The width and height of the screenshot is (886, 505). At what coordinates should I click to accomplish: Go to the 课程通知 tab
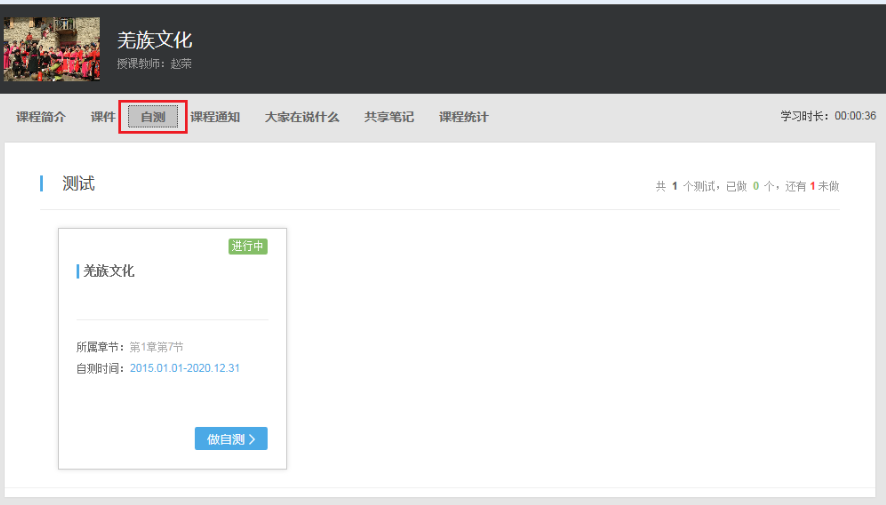pyautogui.click(x=215, y=117)
